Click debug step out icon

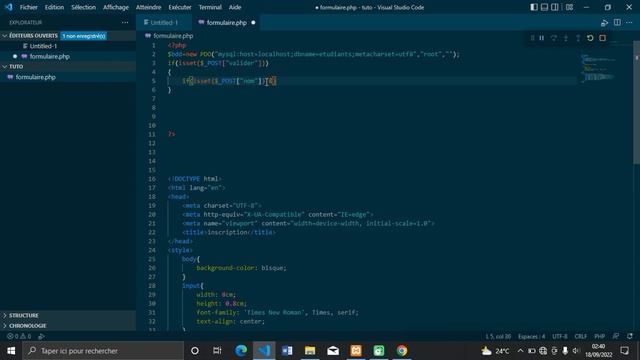[x=578, y=38]
